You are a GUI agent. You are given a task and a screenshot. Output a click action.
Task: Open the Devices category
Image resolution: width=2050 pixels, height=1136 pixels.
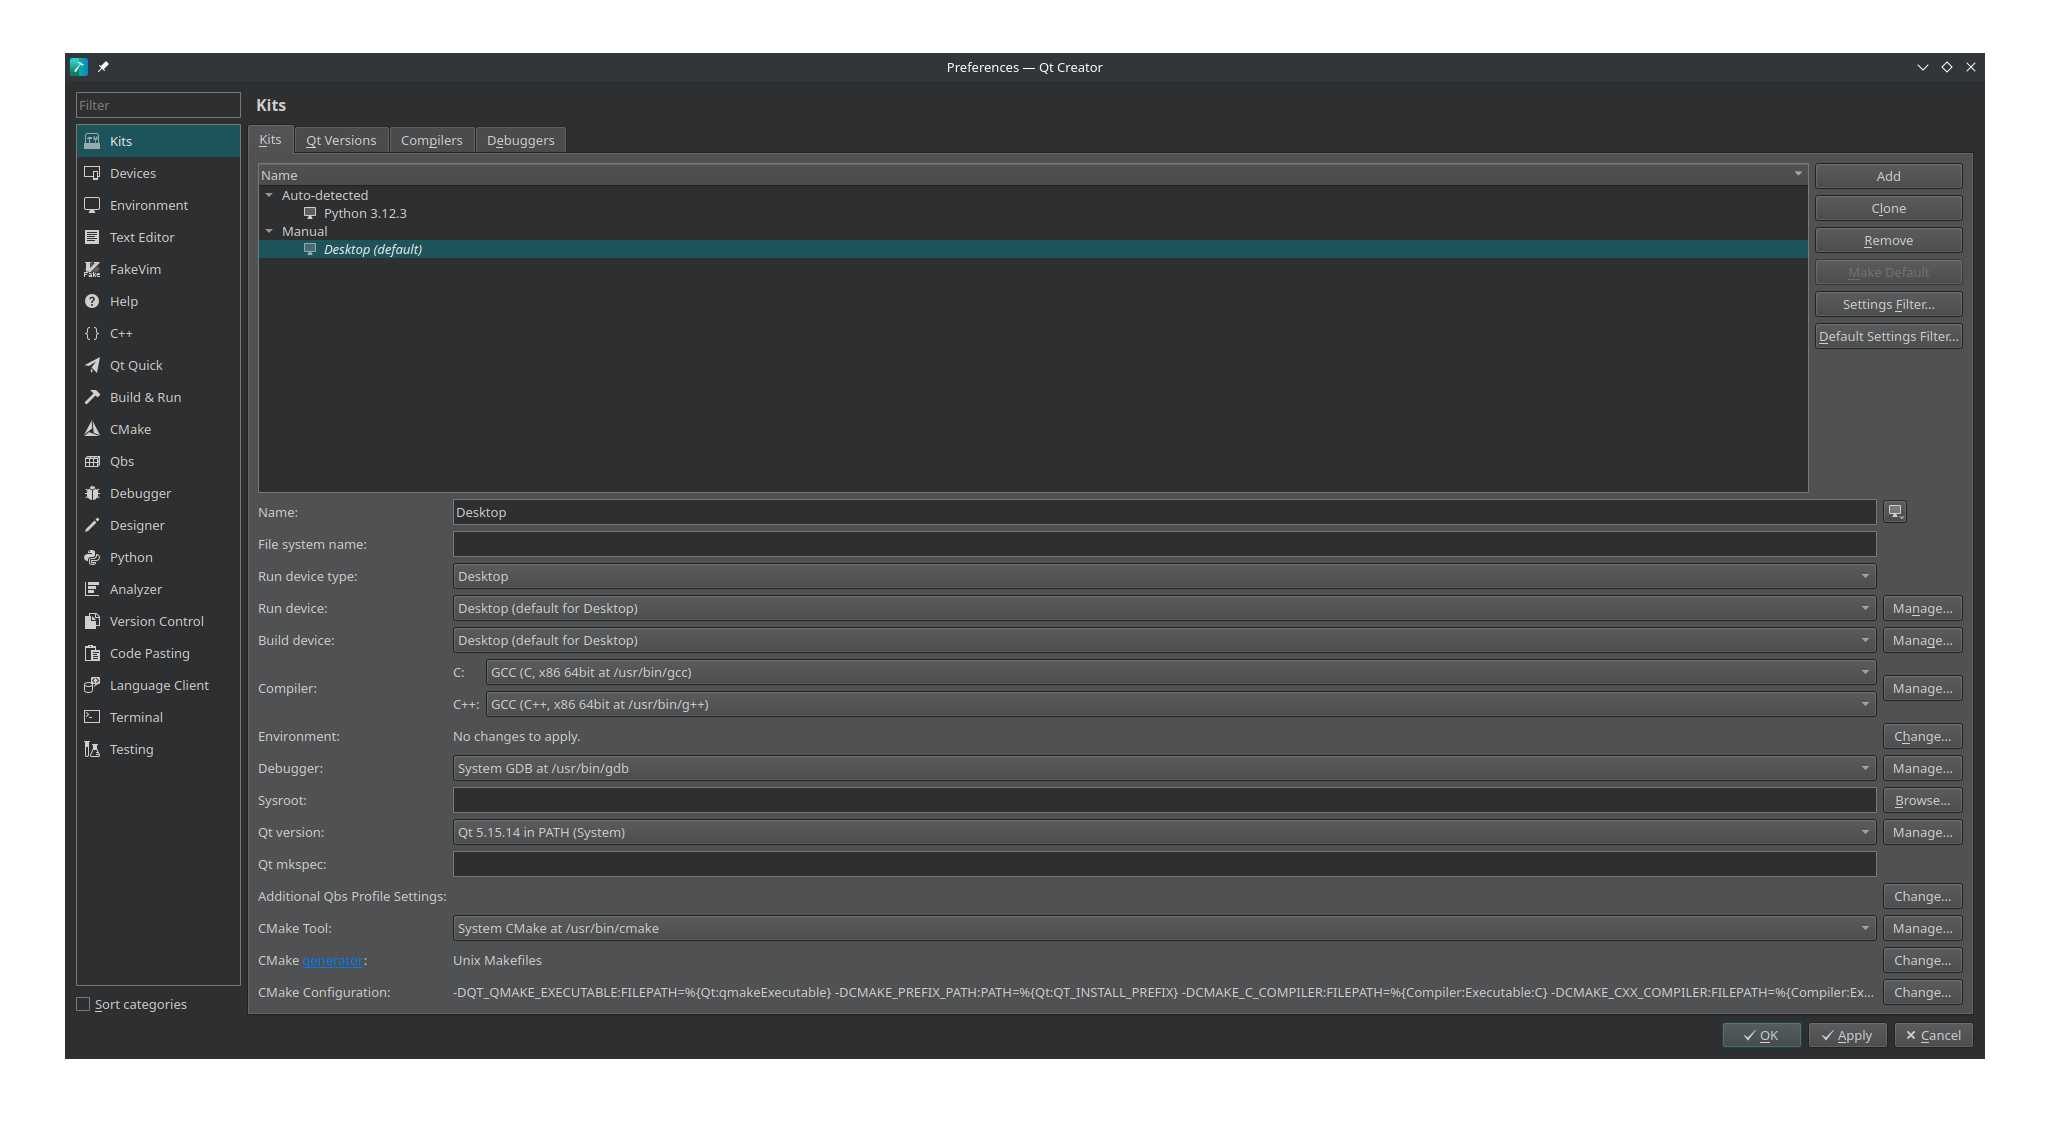coord(158,173)
